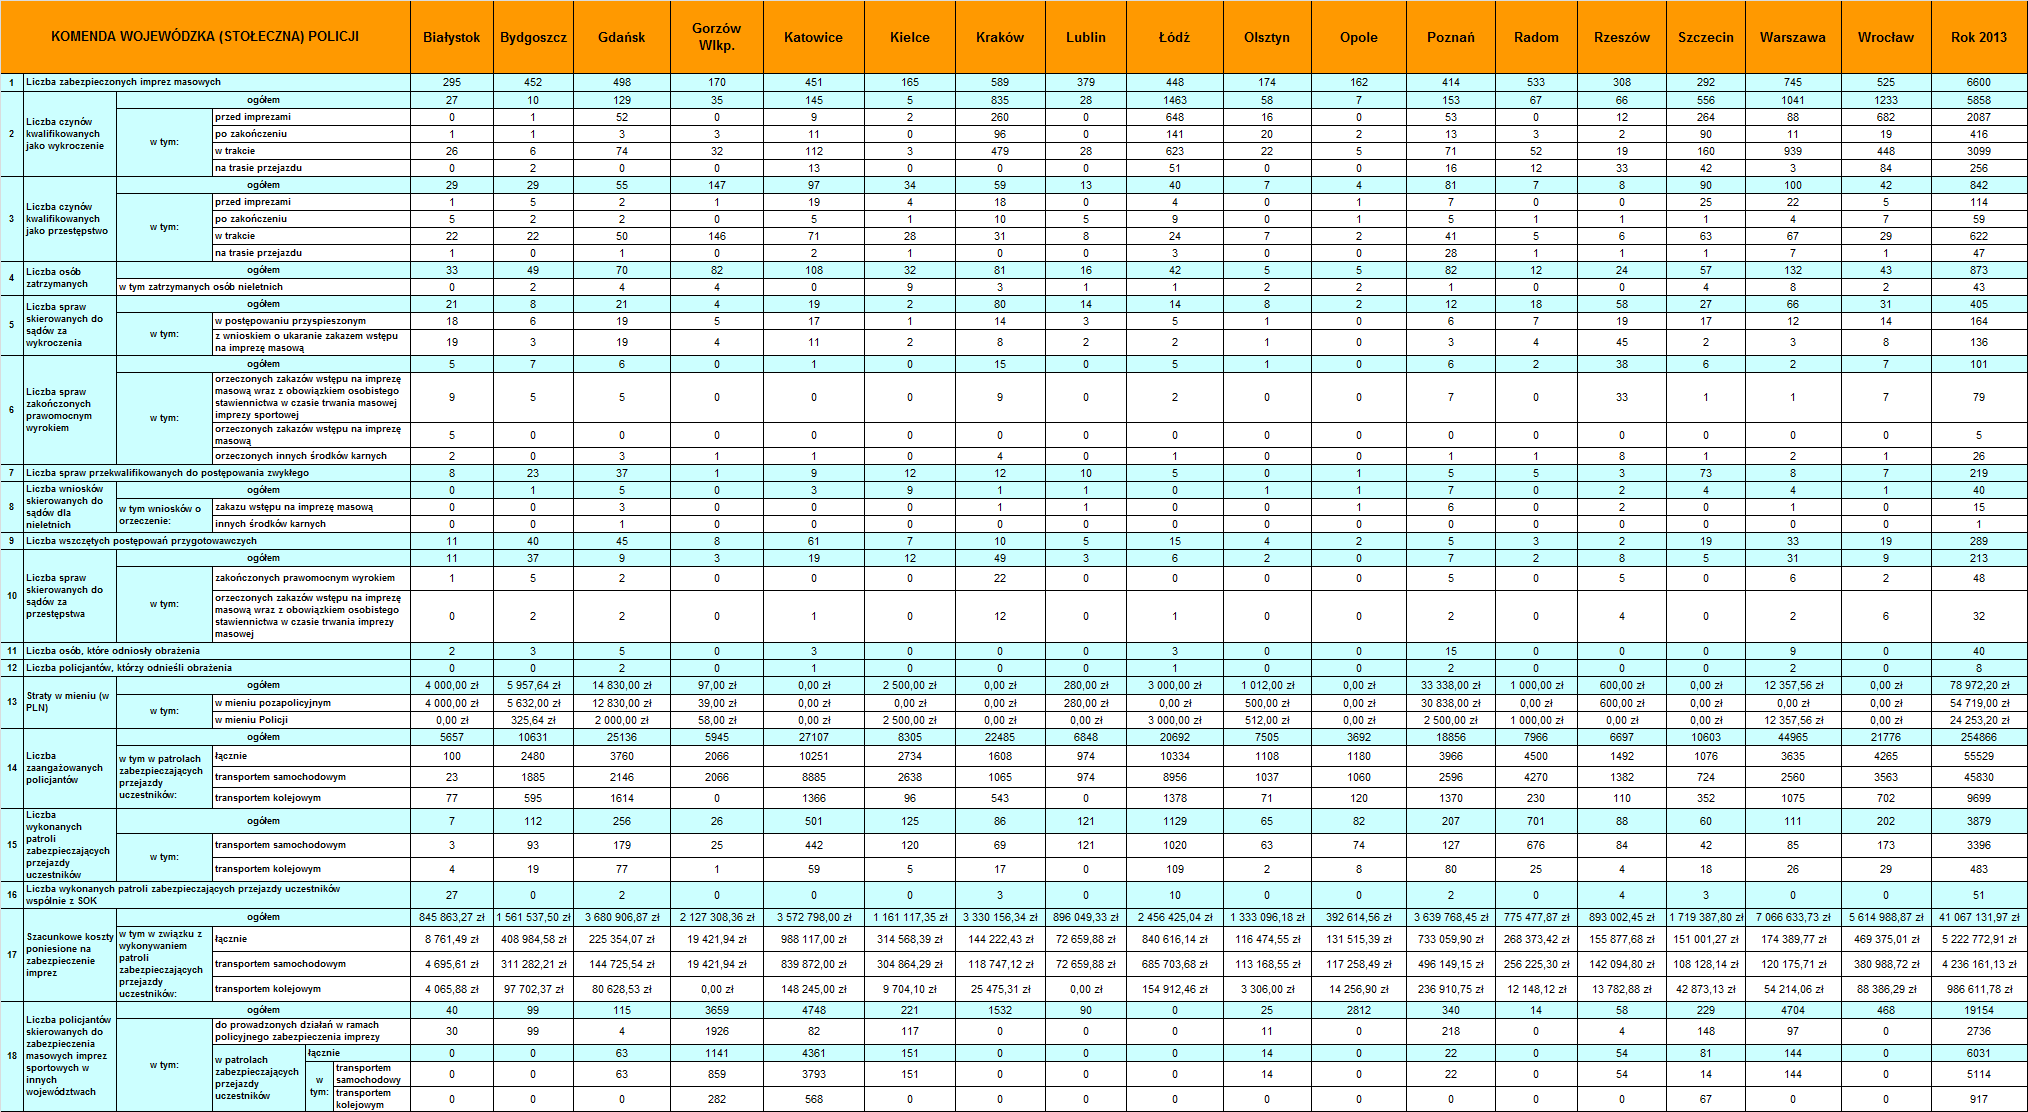This screenshot has width=2028, height=1112.
Task: Click the total losses cell '78 972,20 zł'
Action: point(1979,686)
